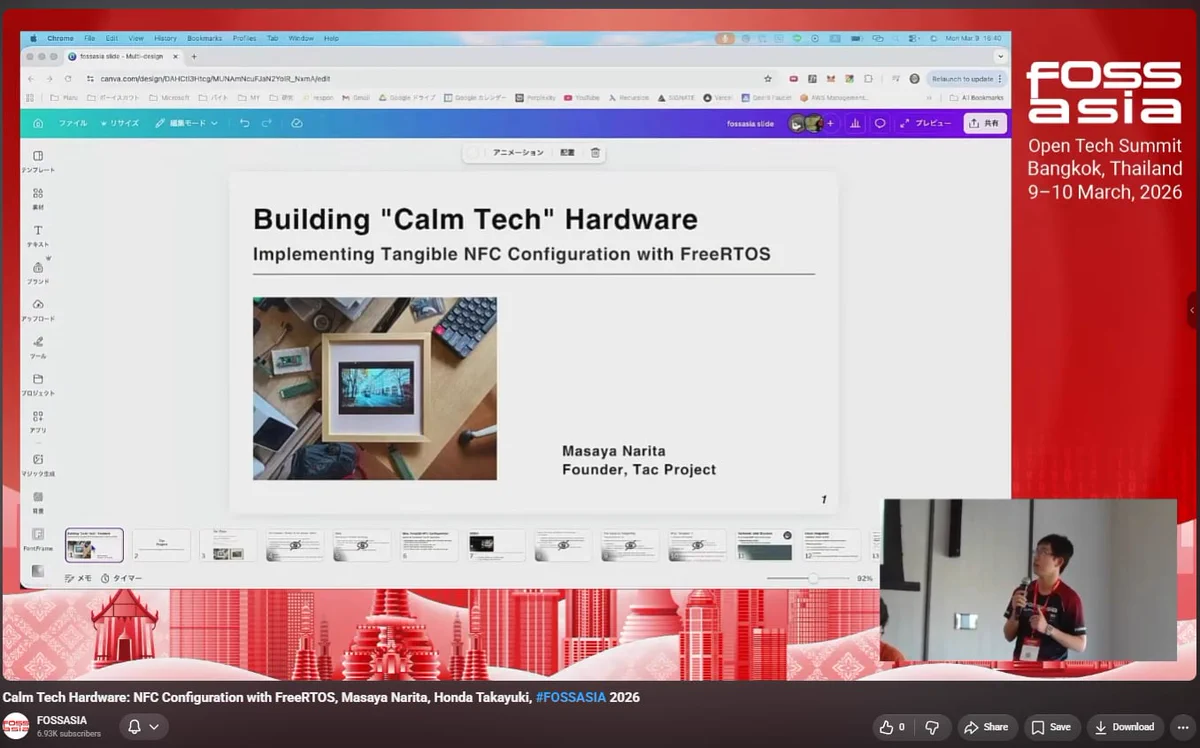Select slide thumbnail 11 in the filmstrip
Screen dimensions: 1200x748
764,545
